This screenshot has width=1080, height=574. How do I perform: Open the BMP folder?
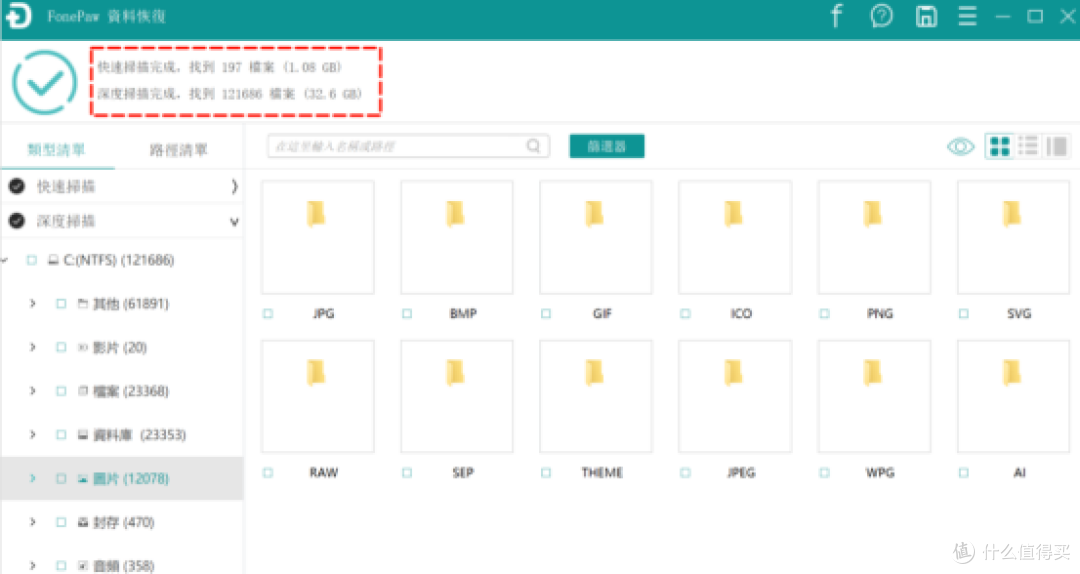click(x=457, y=237)
